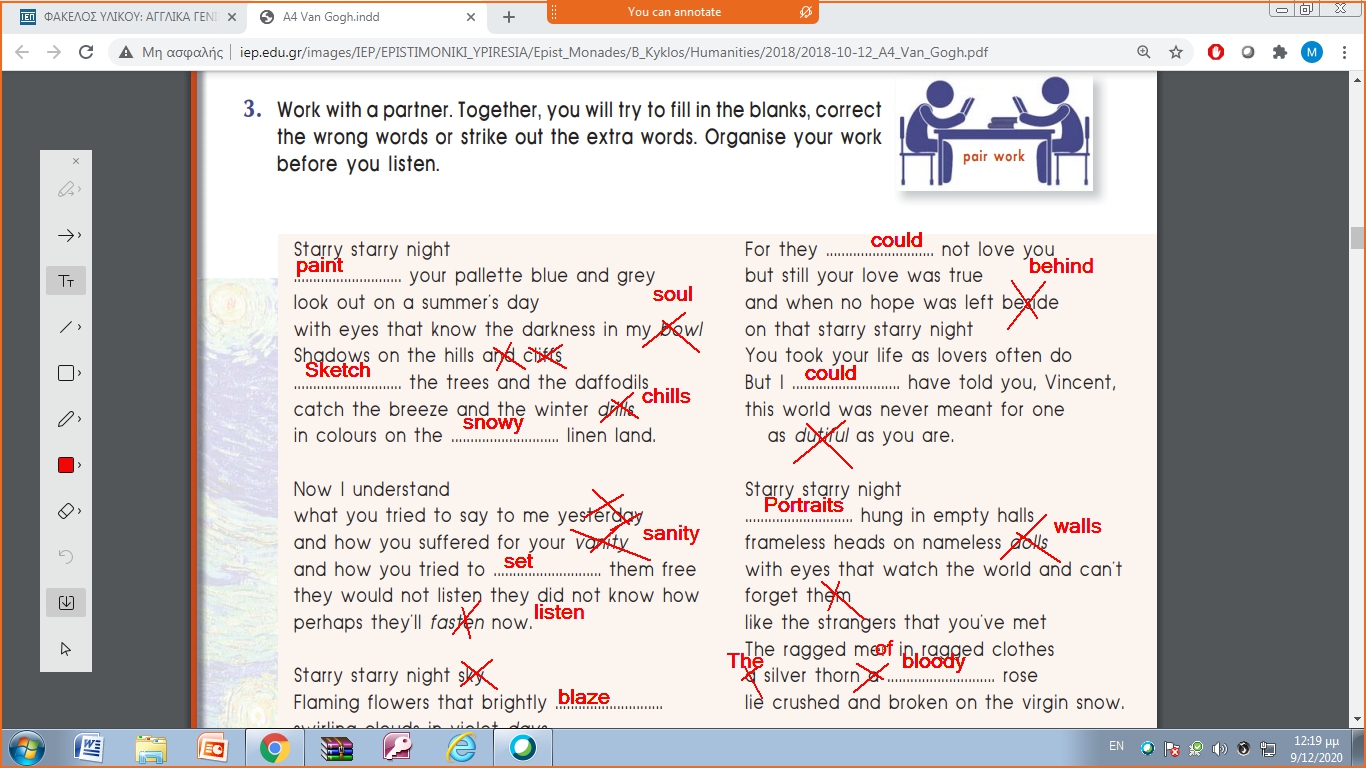
Task: Open the red color picker swatch
Action: click(65, 465)
